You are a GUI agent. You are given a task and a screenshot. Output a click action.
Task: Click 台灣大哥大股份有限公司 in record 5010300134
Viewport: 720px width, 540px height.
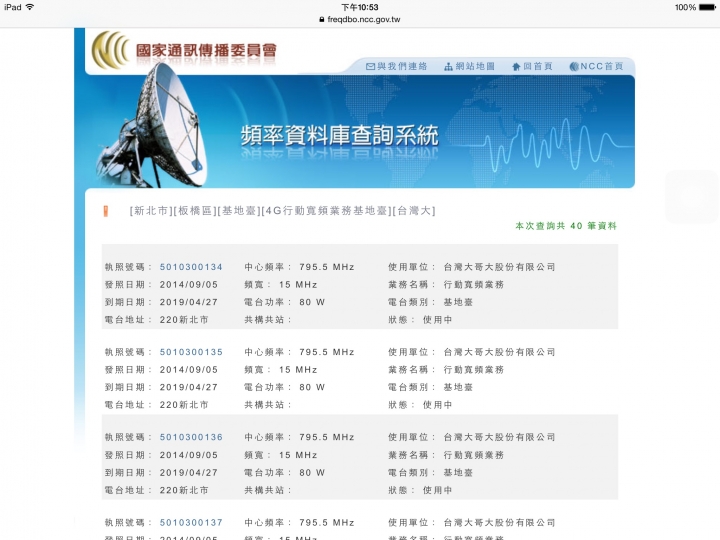click(x=500, y=267)
